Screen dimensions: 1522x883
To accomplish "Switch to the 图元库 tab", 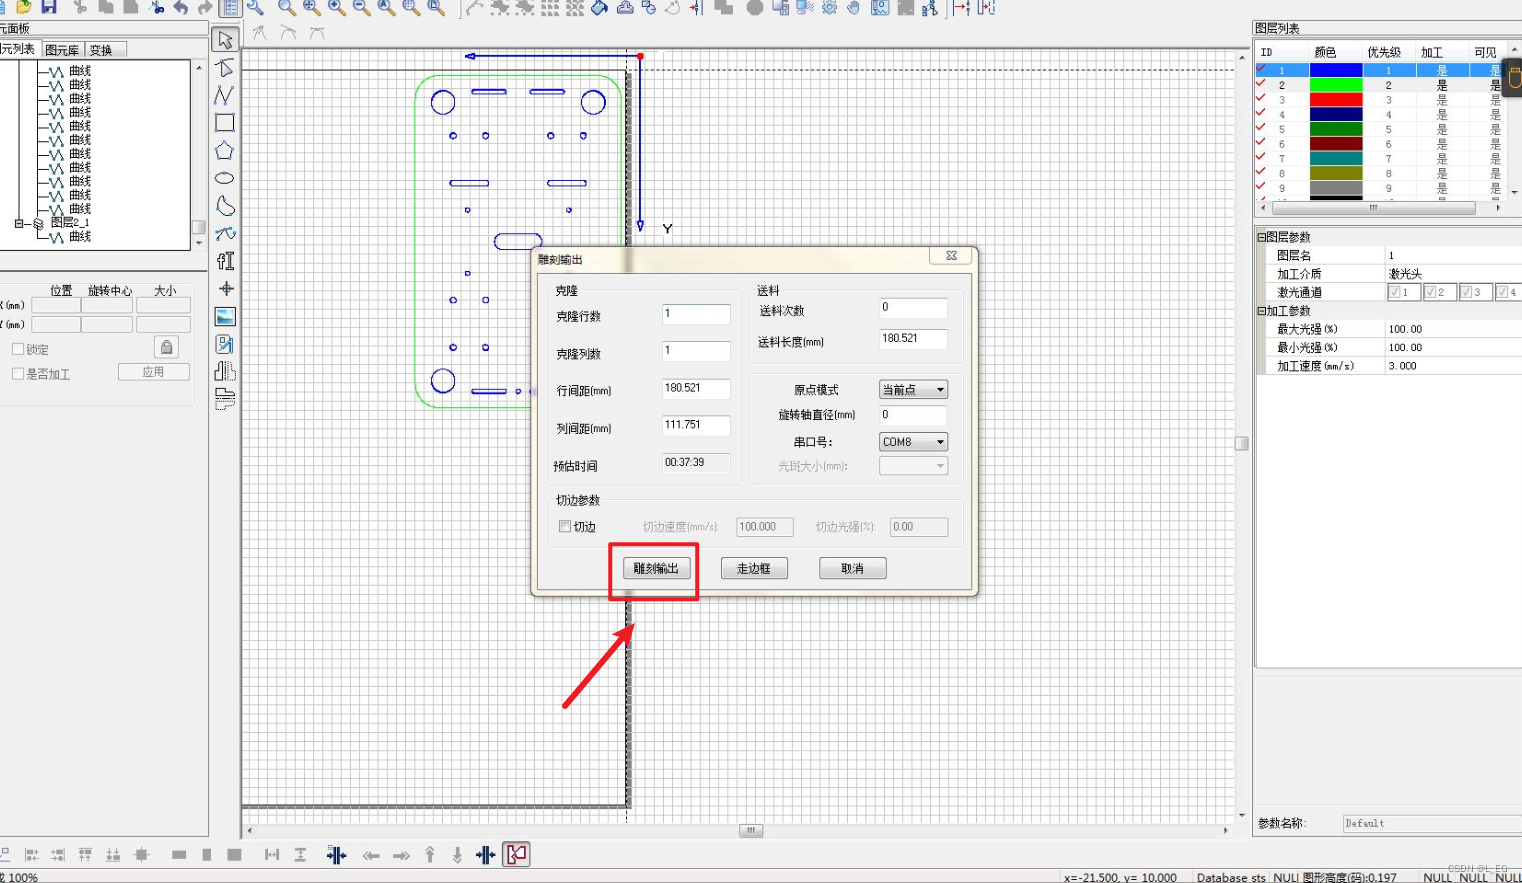I will (62, 49).
